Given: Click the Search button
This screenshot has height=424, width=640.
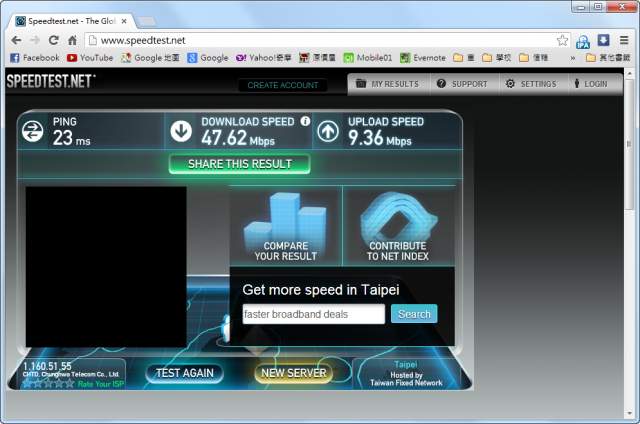Looking at the screenshot, I should tap(414, 314).
